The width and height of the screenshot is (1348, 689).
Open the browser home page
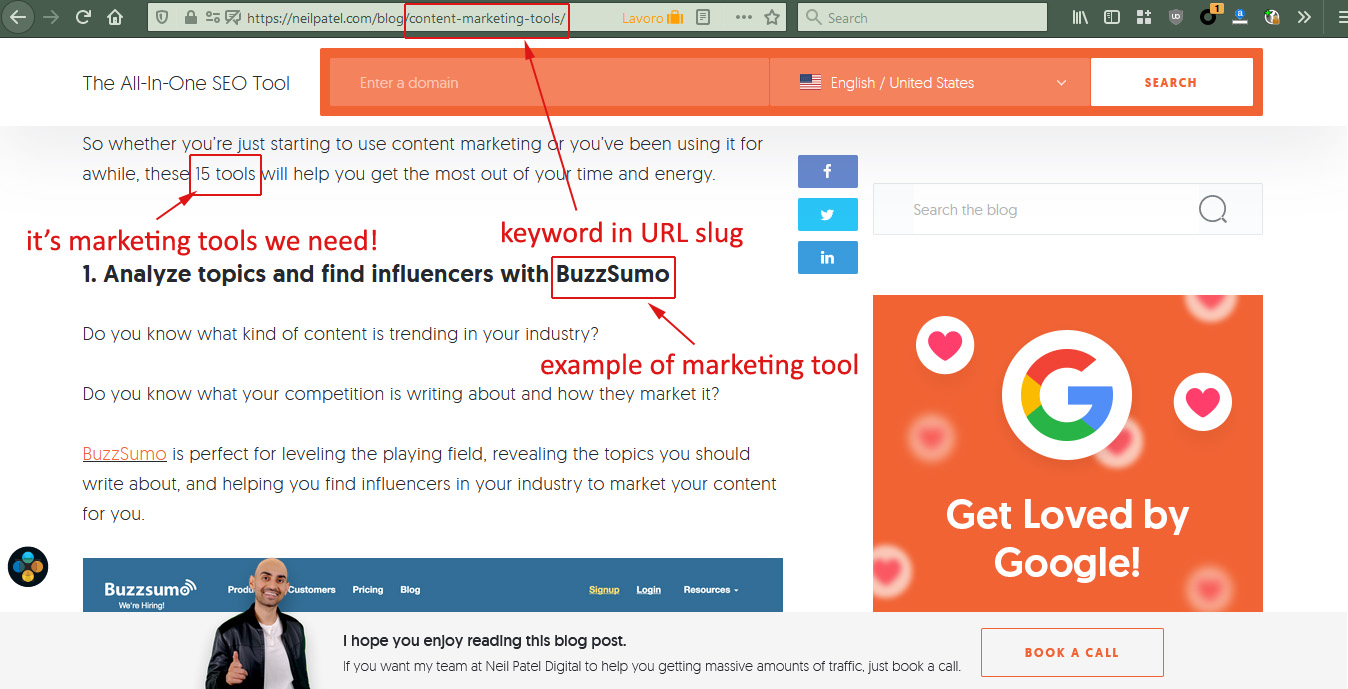tap(116, 17)
